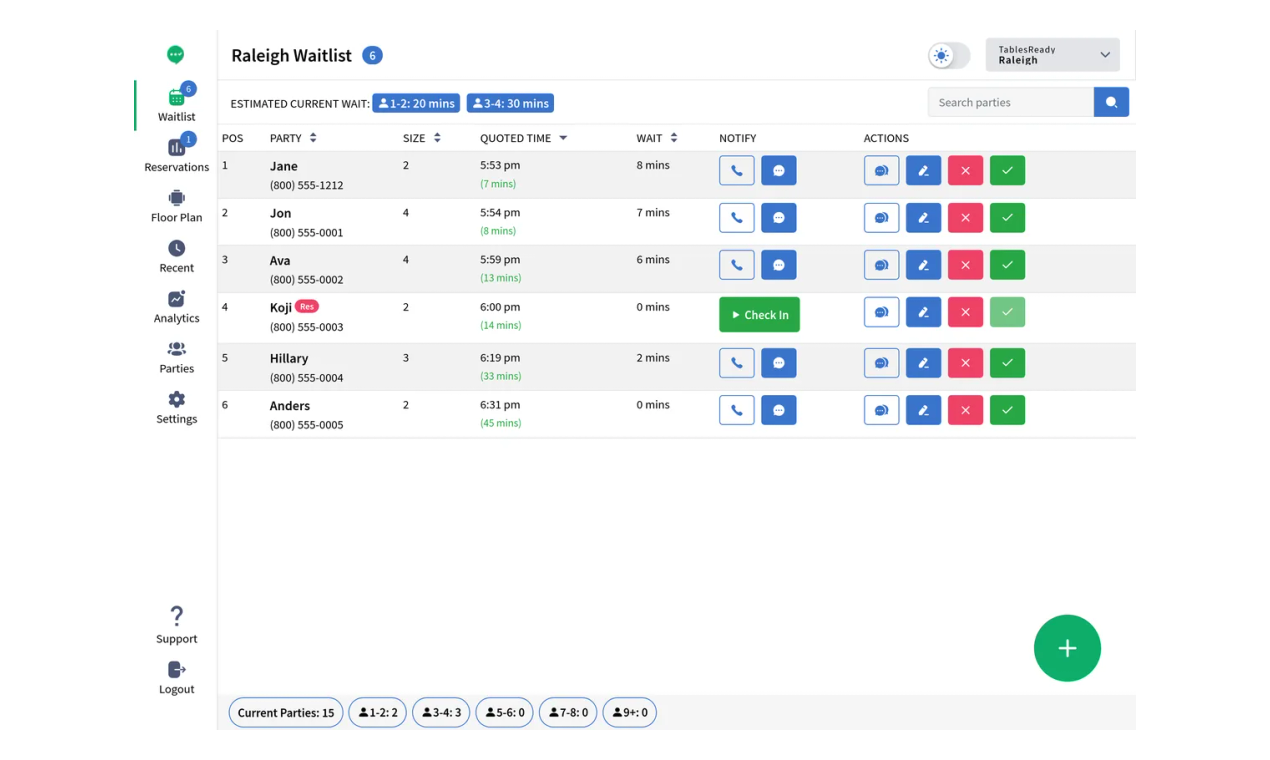
Task: Open chat conversation for Ava's party
Action: (x=882, y=265)
